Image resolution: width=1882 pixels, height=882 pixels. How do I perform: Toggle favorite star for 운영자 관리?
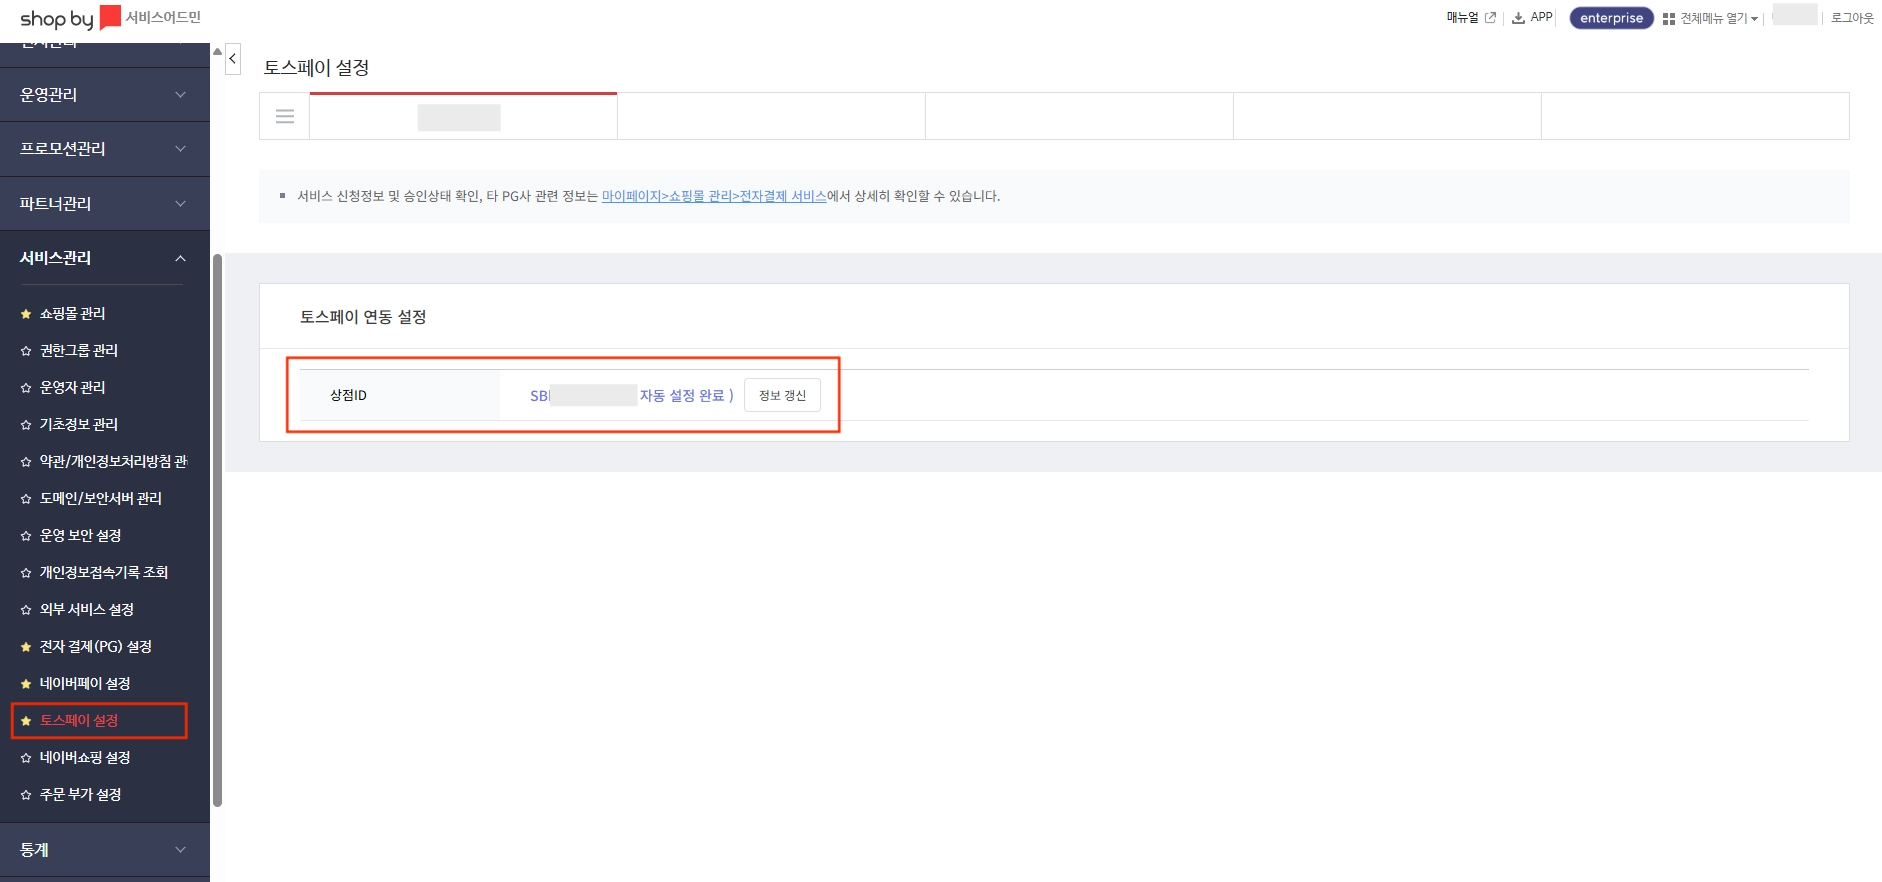(26, 388)
